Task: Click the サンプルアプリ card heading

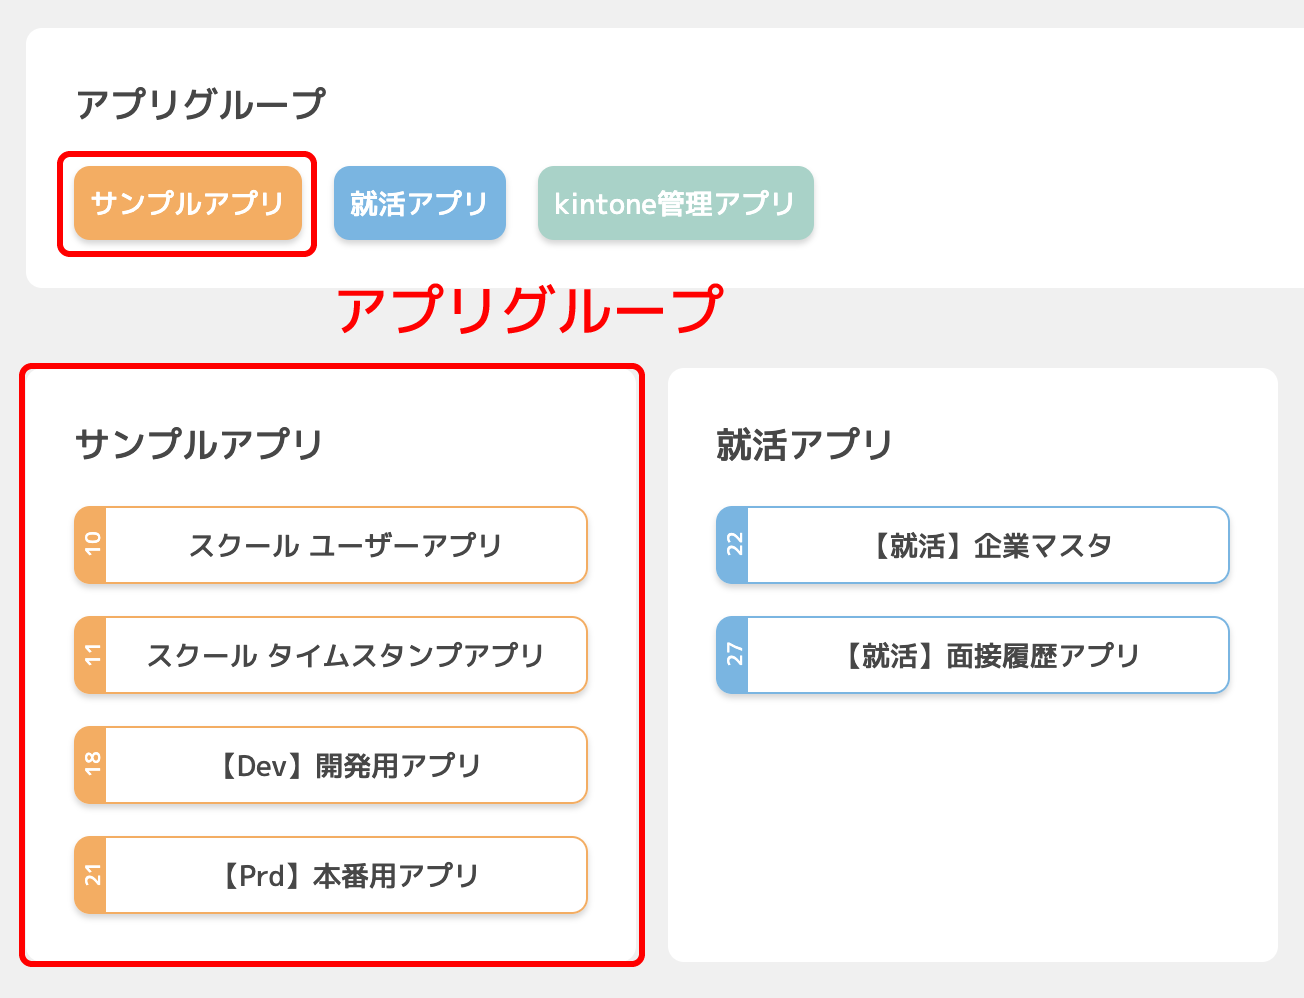Action: (199, 444)
